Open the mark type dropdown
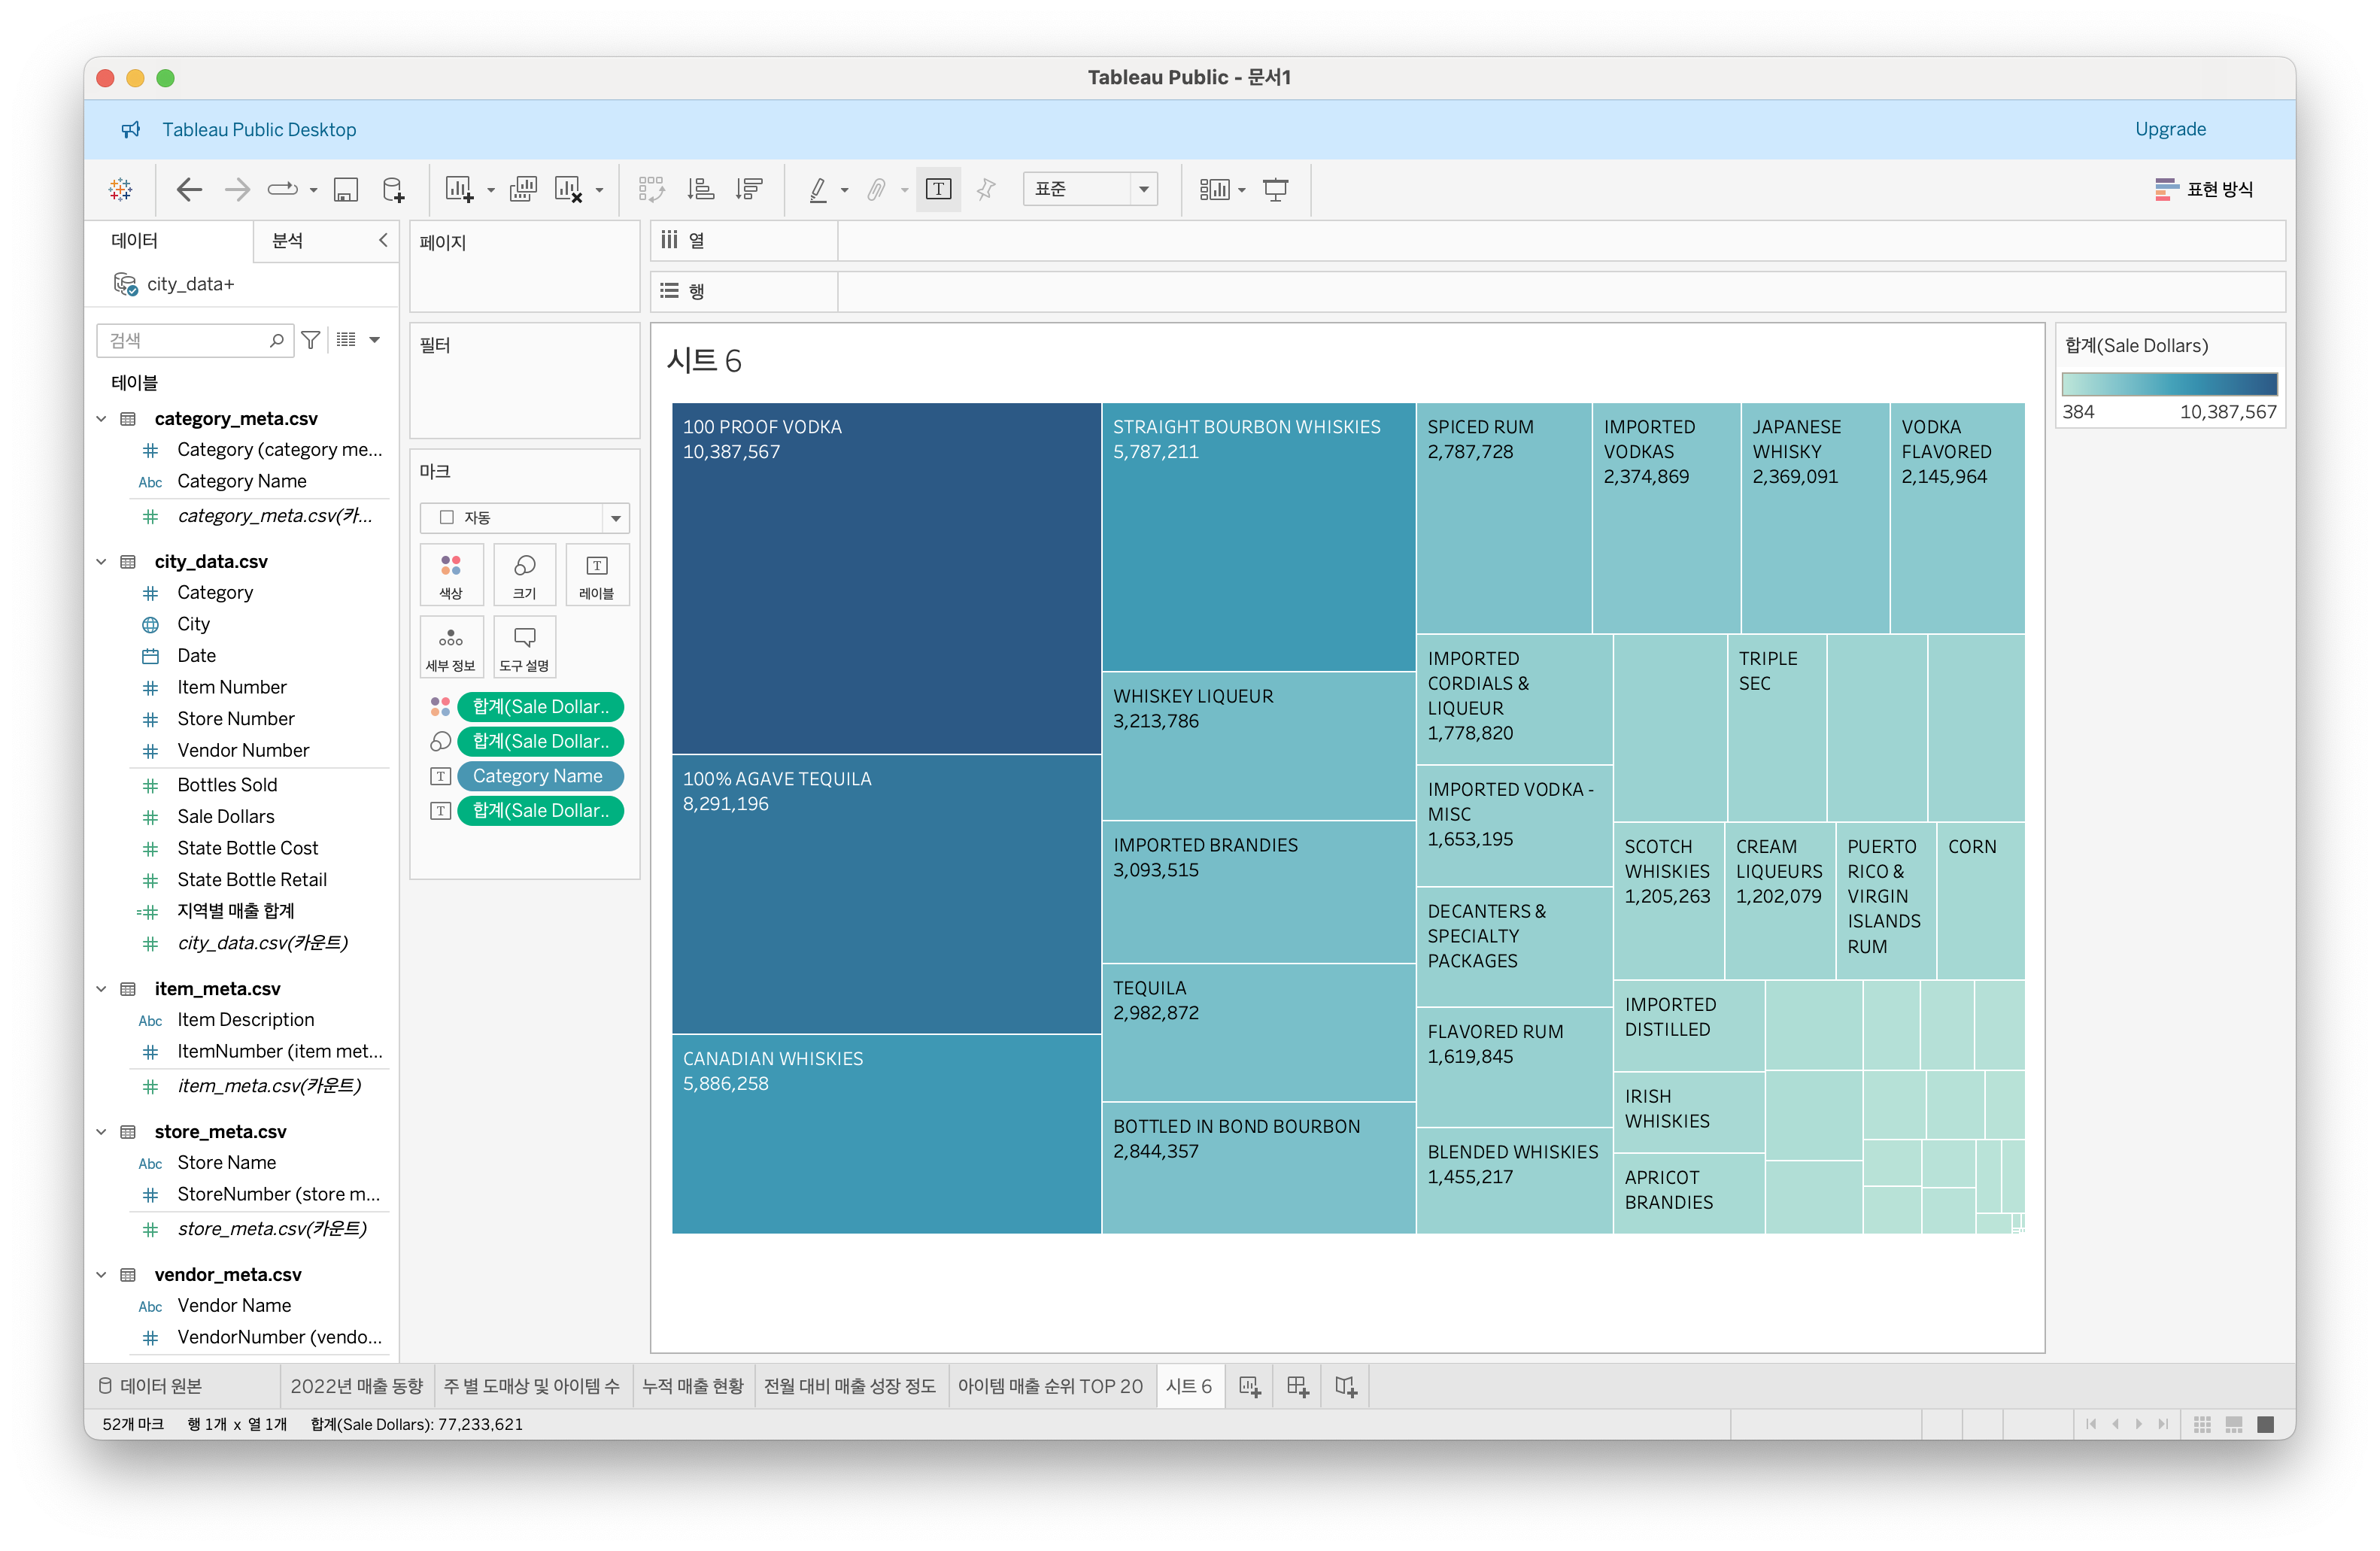This screenshot has height=1551, width=2380. (x=524, y=517)
